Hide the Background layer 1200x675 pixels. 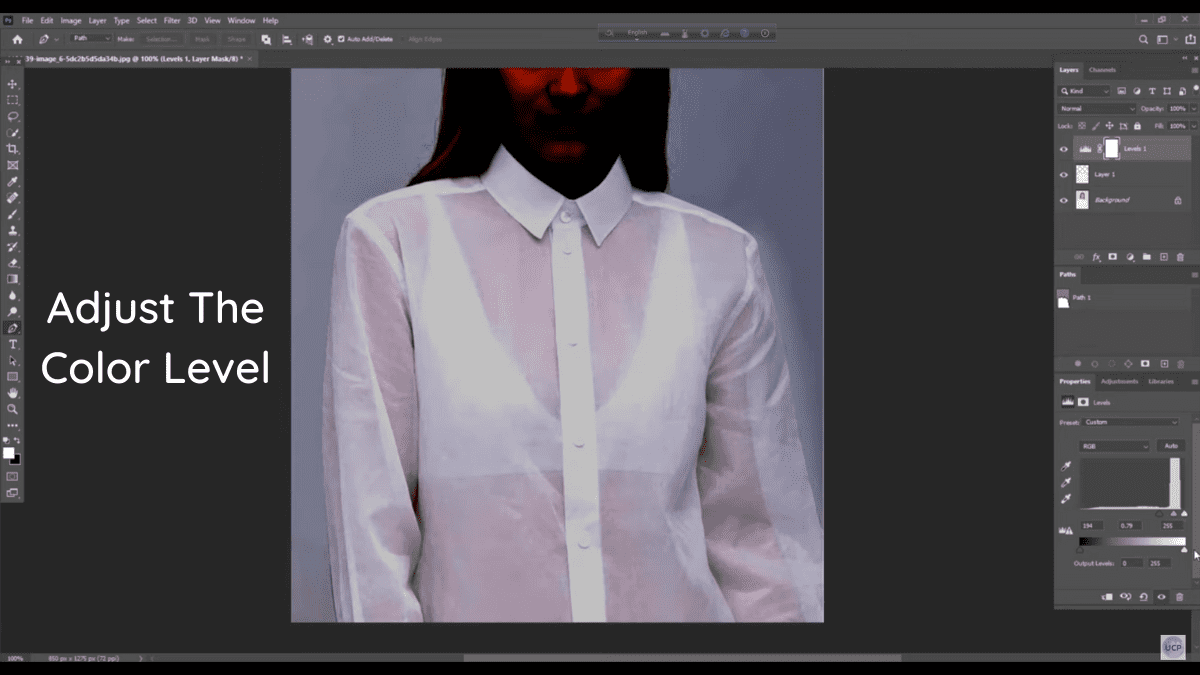coord(1064,200)
